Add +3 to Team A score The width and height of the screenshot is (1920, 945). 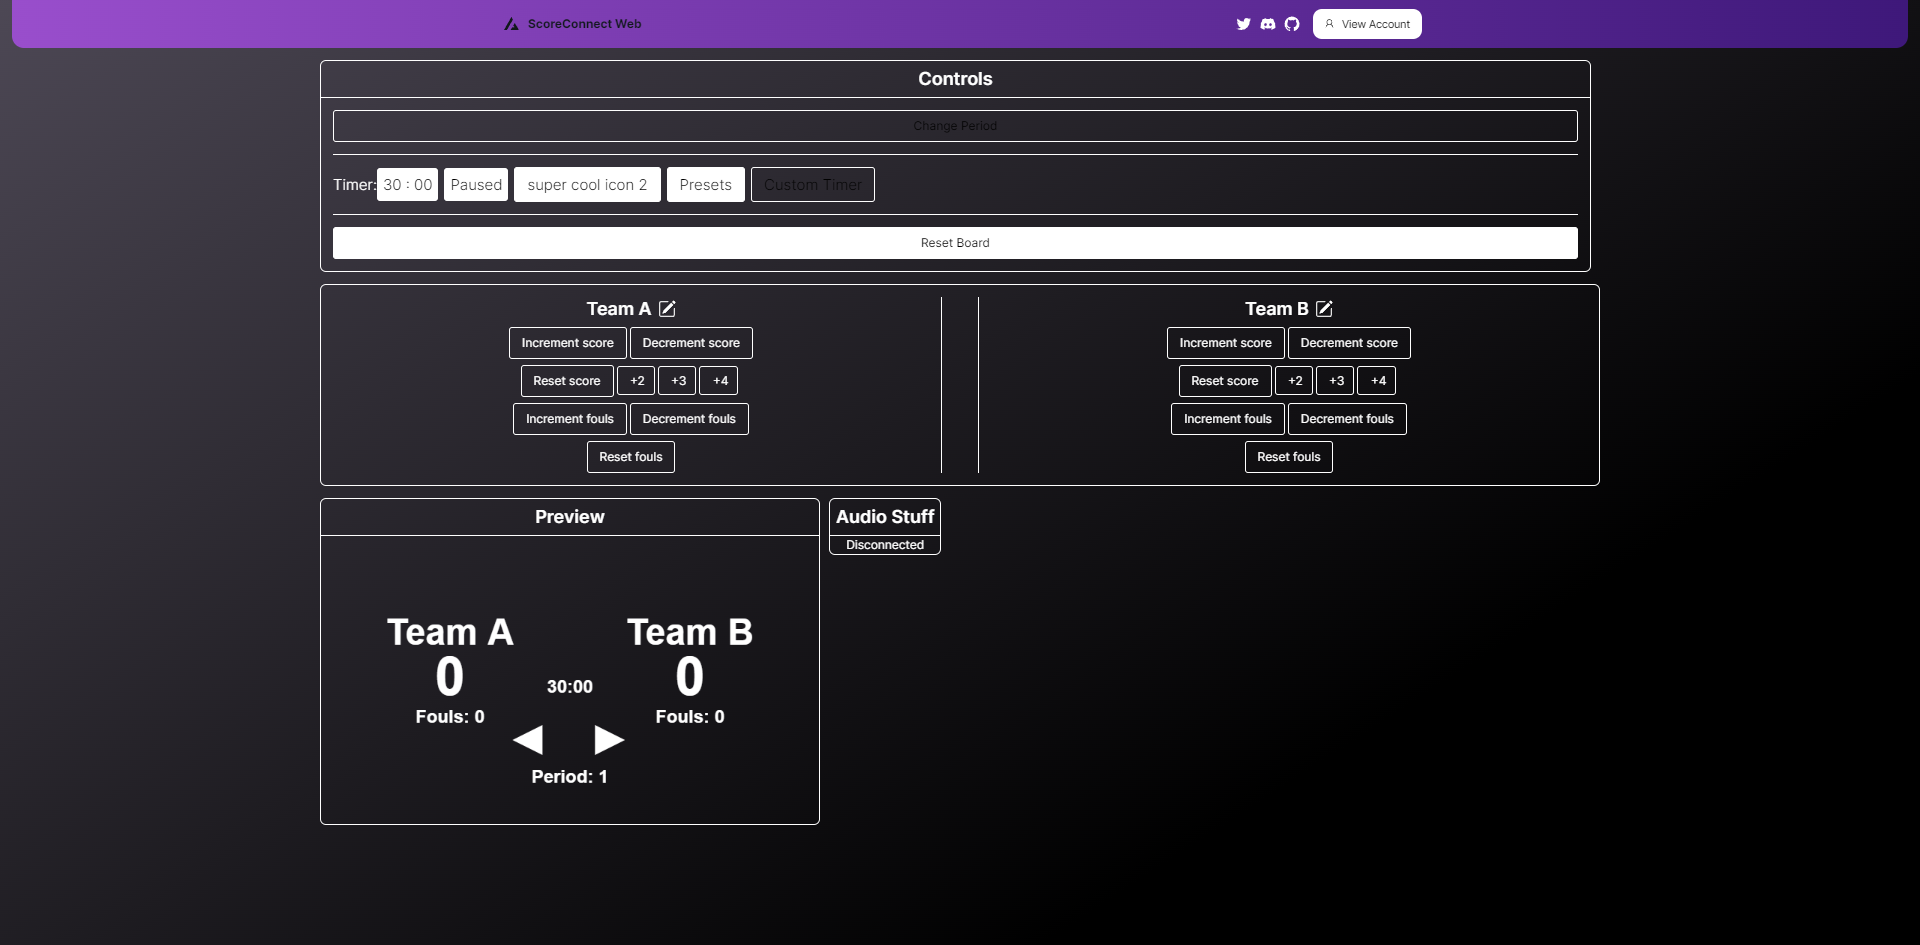coord(678,381)
